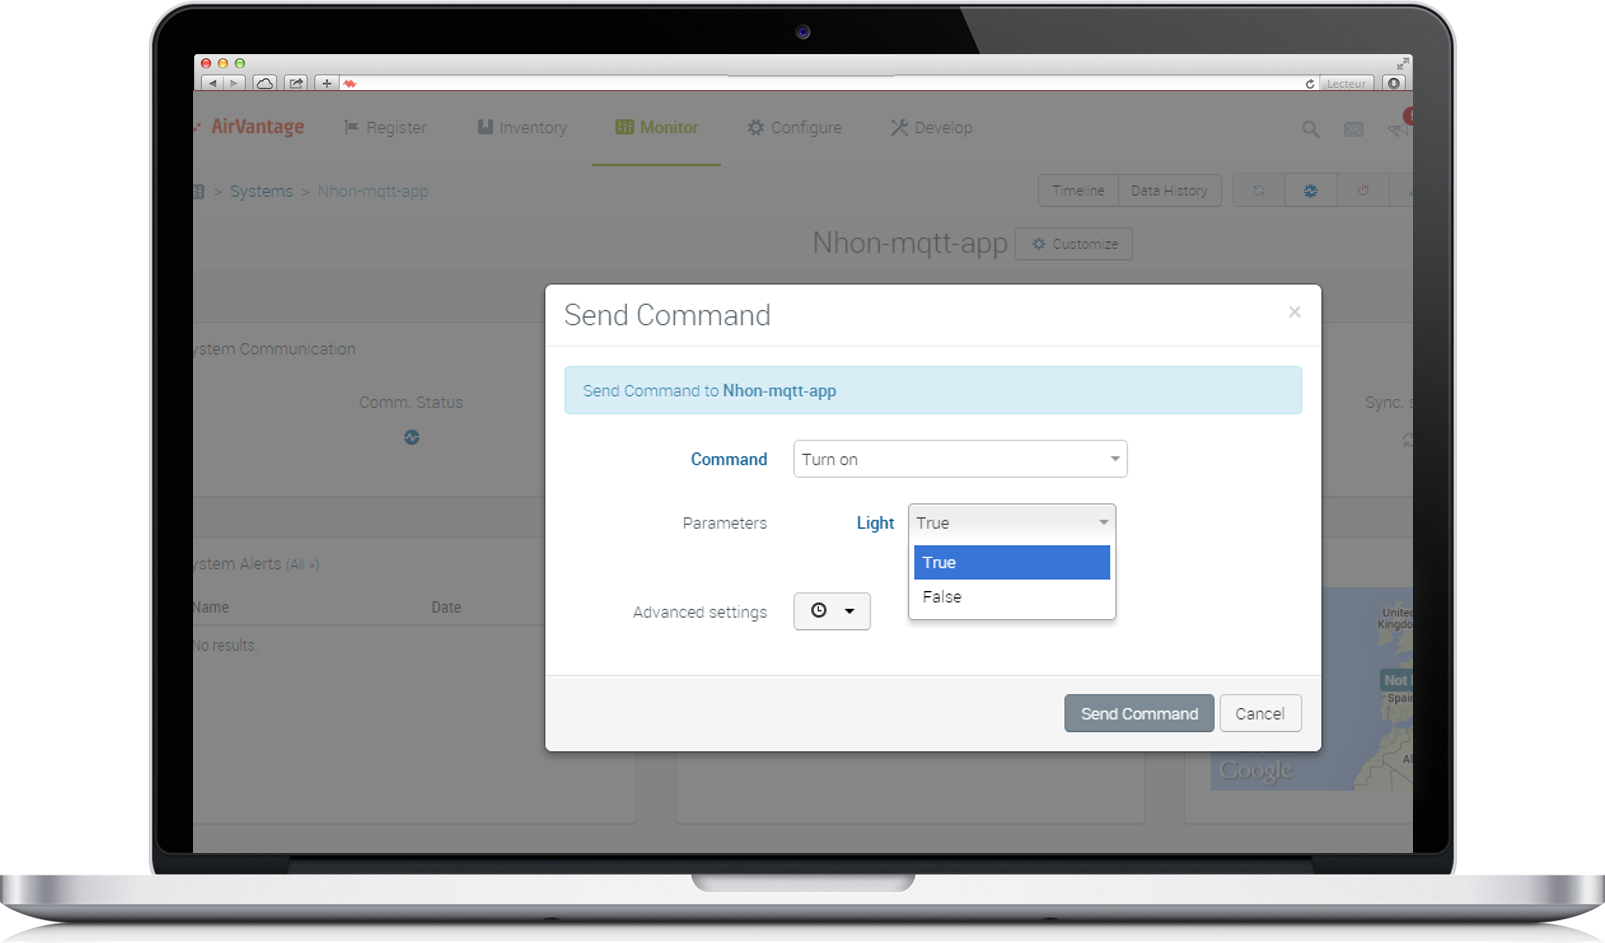Click the search magnifier icon in AirVantage header
The image size is (1605, 943).
pos(1310,129)
